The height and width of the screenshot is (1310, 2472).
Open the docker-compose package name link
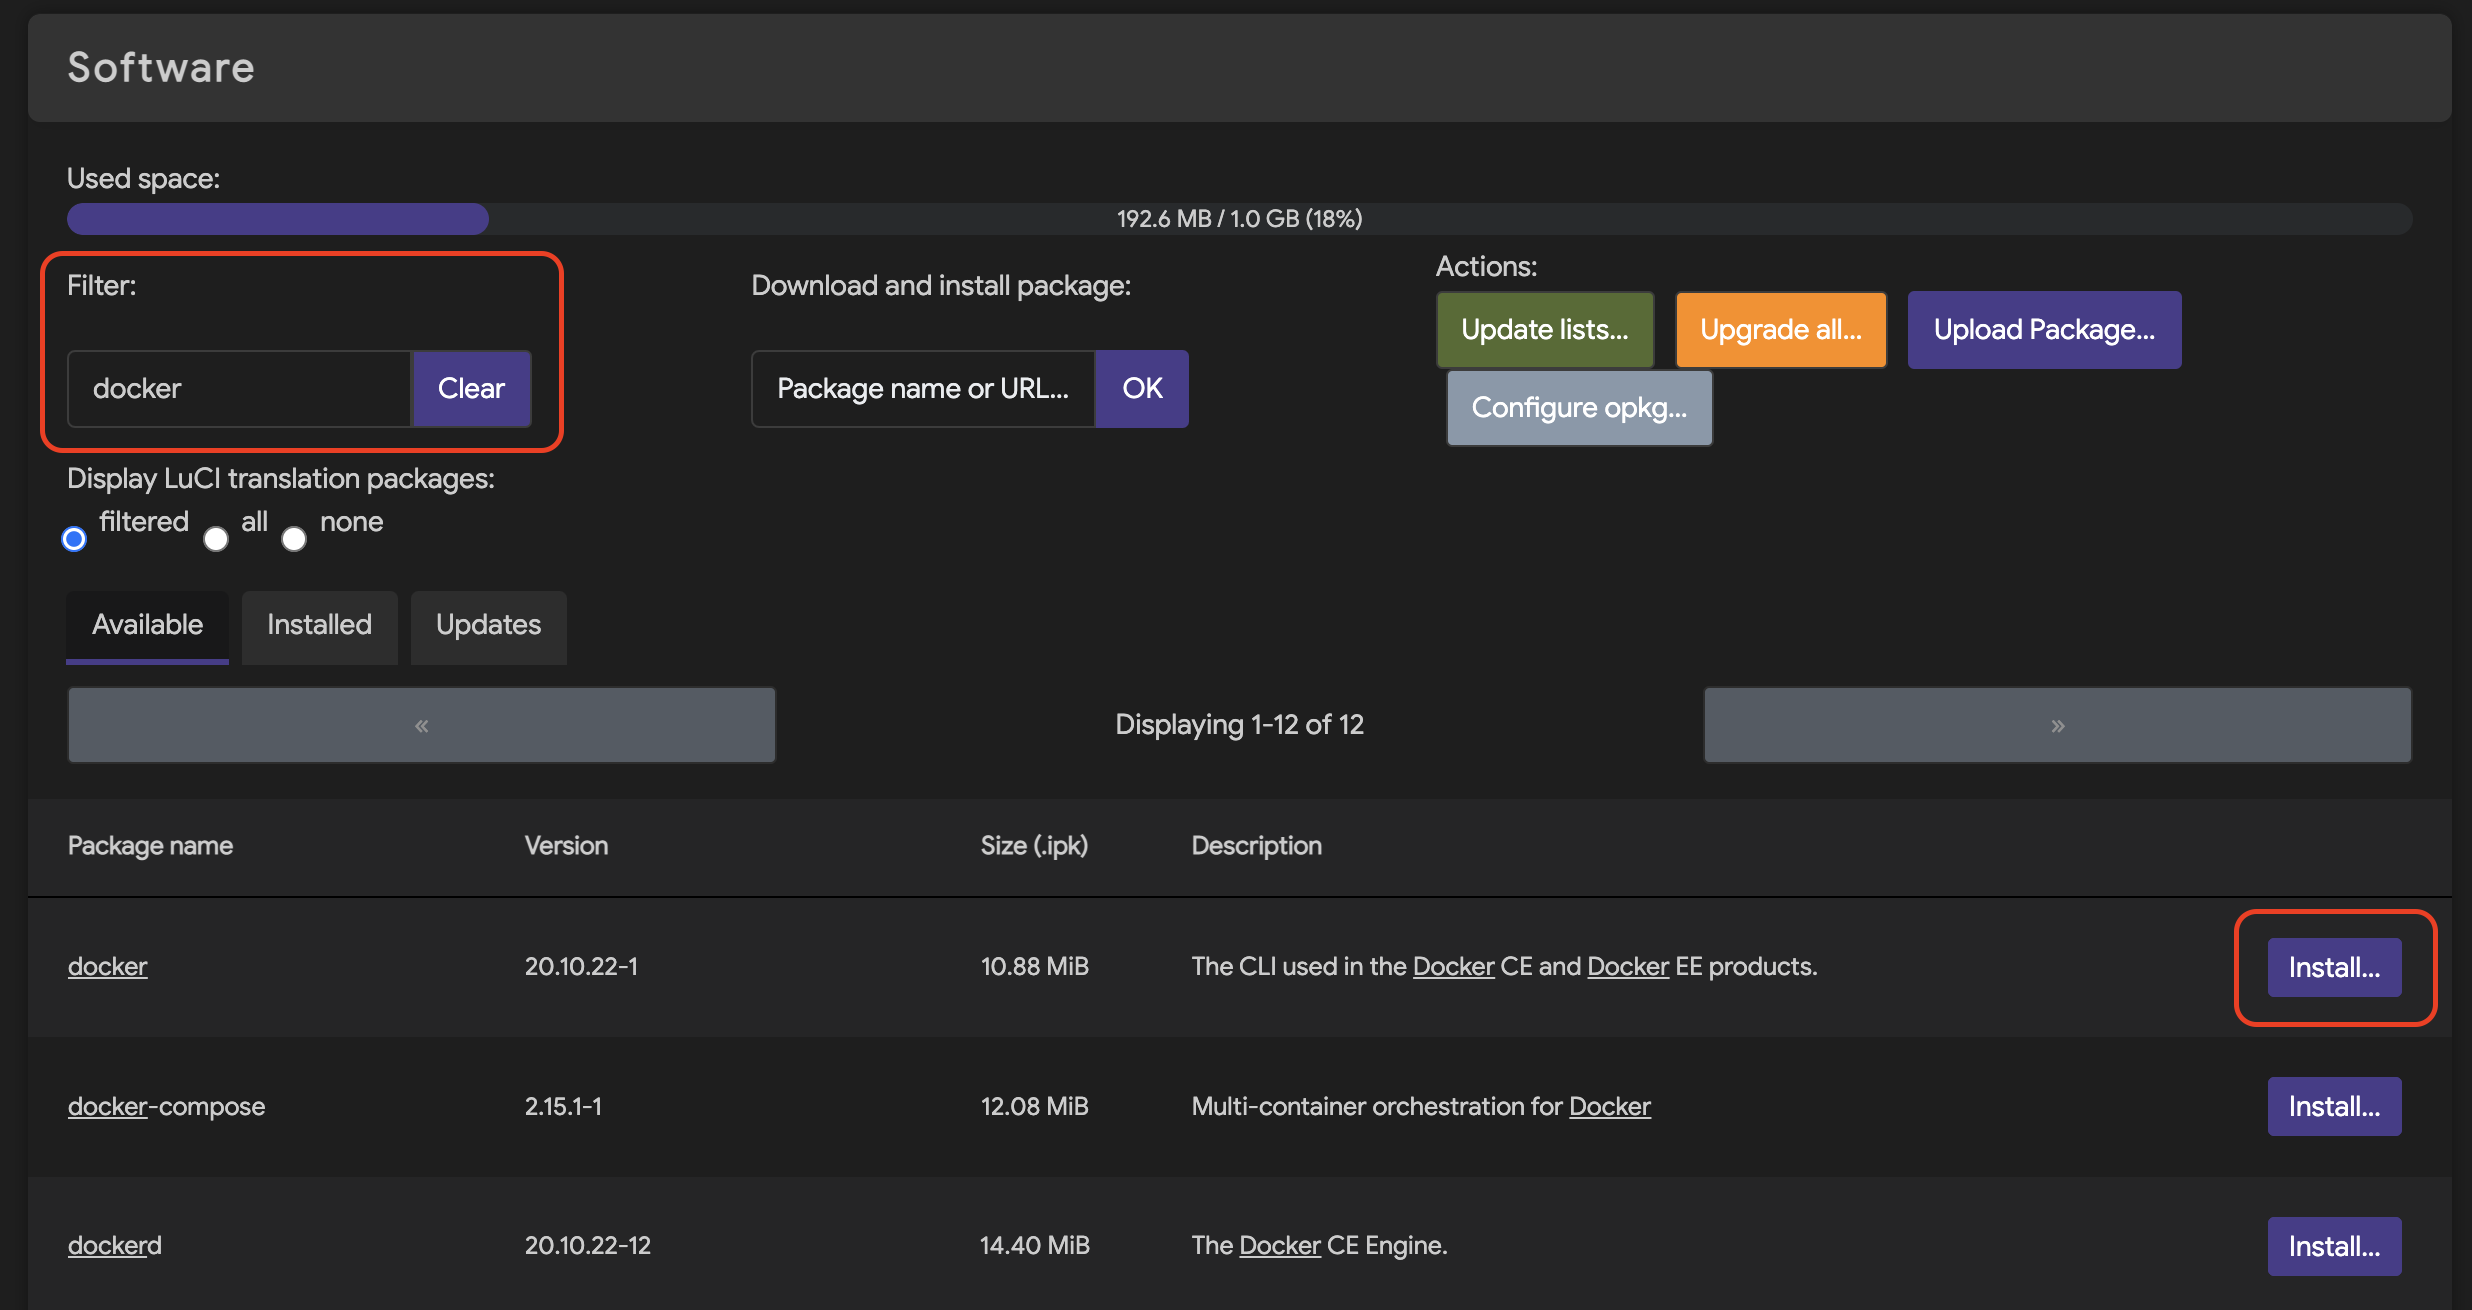(x=166, y=1106)
